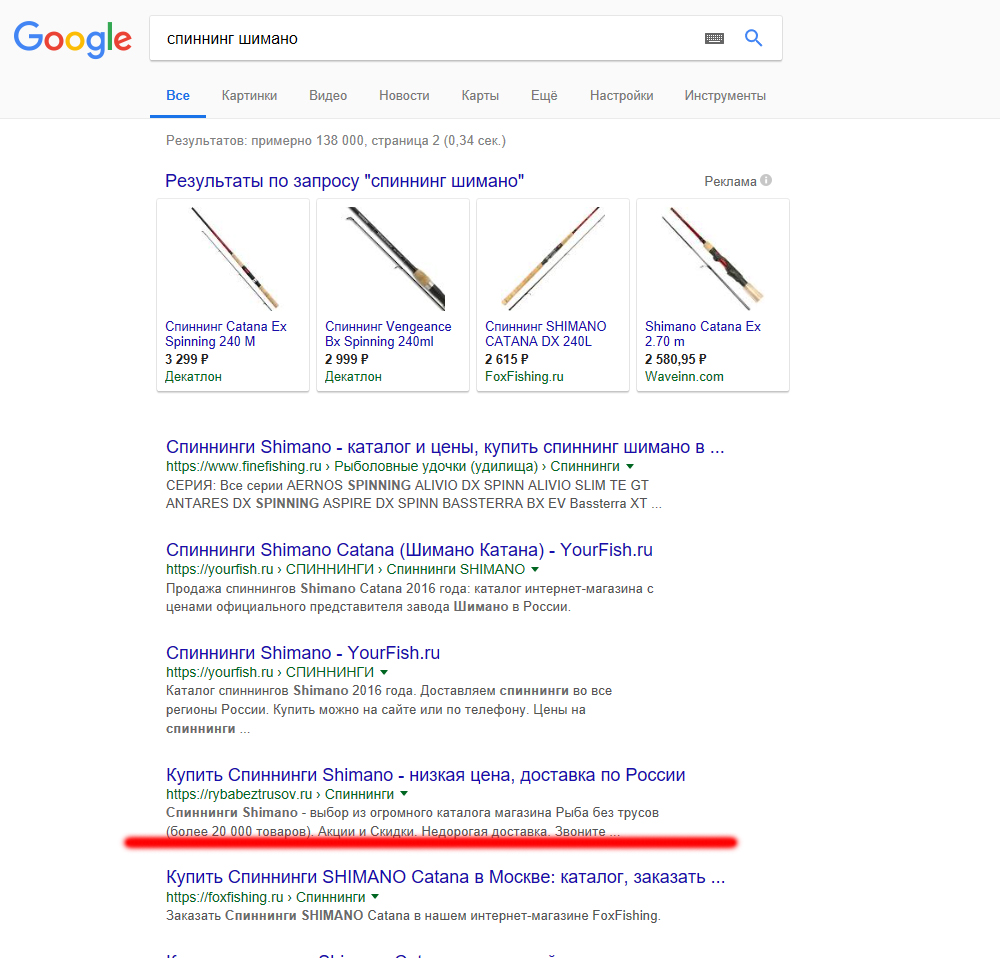Click the Google logo
The image size is (1000, 958).
tap(73, 39)
